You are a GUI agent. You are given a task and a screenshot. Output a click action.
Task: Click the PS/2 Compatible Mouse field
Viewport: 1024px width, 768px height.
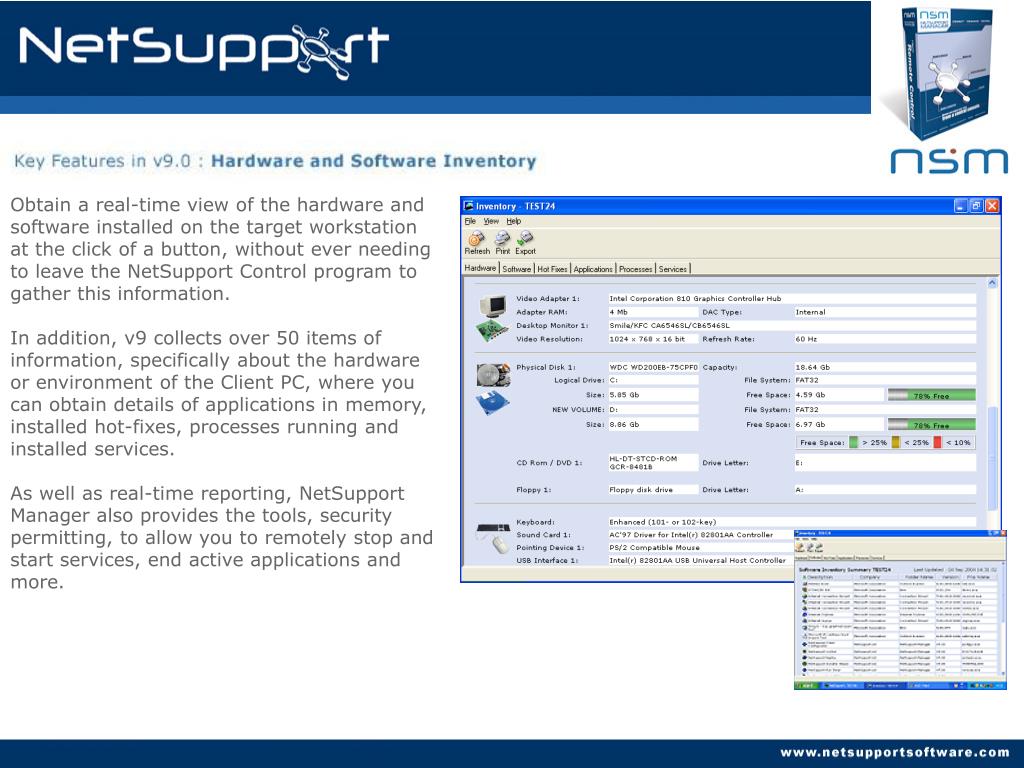pyautogui.click(x=700, y=547)
